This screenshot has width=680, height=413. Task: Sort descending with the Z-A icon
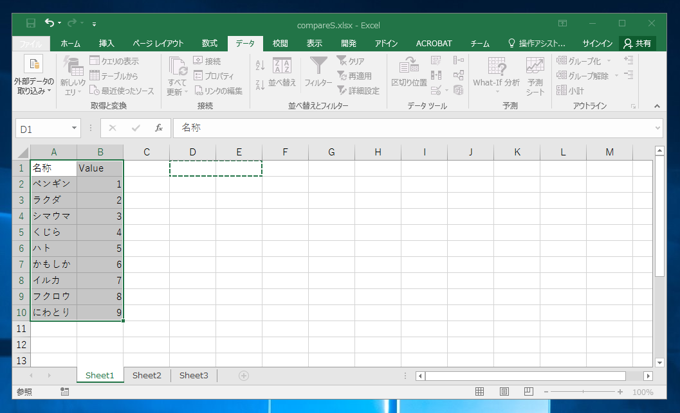(260, 84)
